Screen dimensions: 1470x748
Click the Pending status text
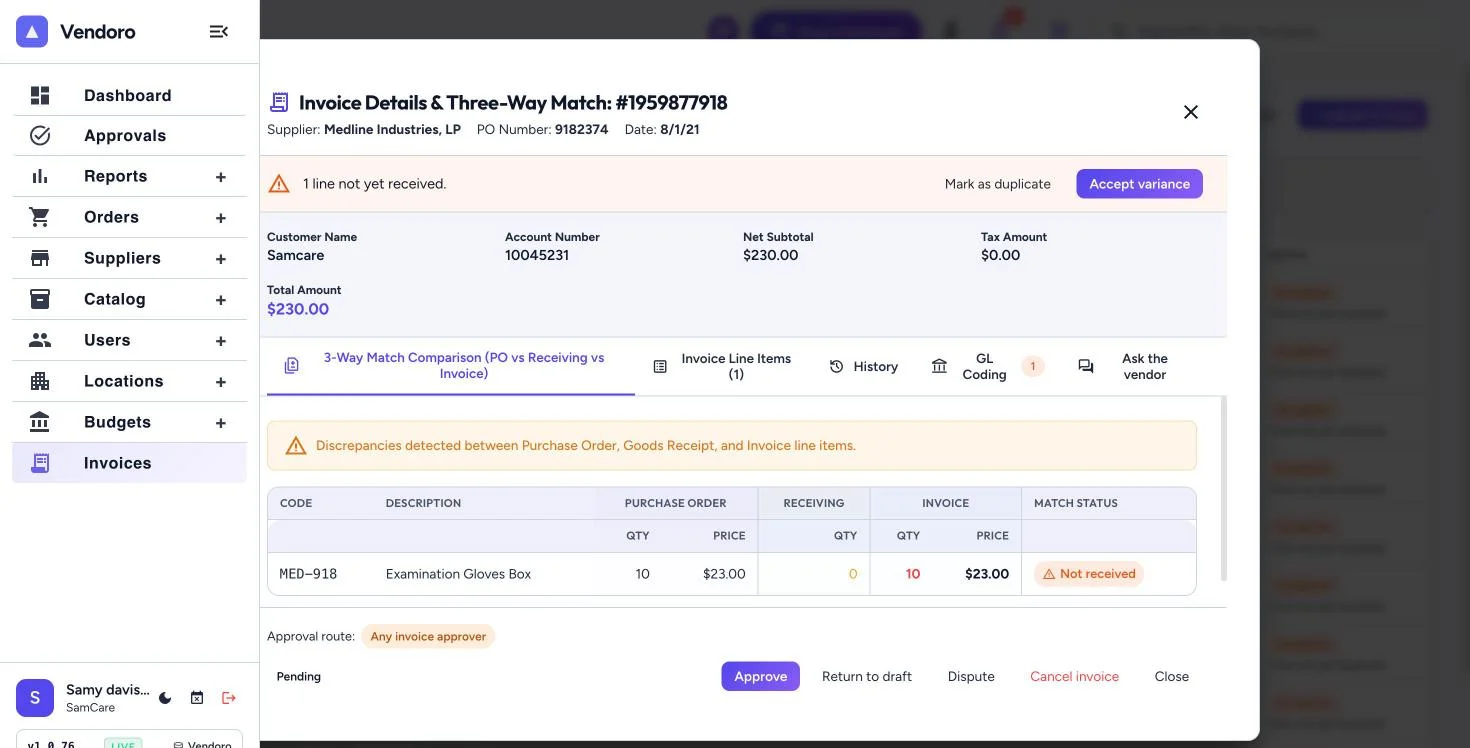coord(299,677)
